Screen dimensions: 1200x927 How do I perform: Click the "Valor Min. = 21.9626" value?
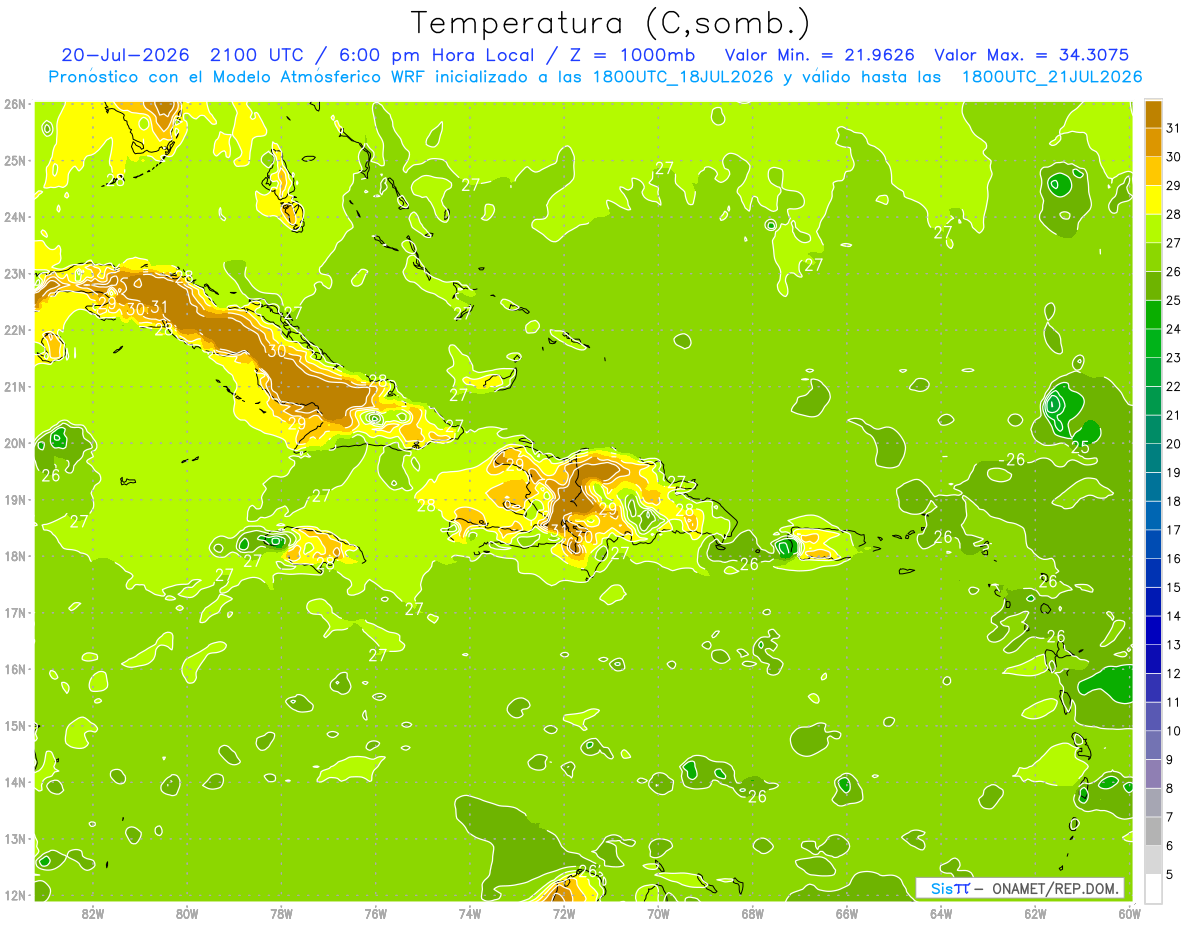point(819,55)
